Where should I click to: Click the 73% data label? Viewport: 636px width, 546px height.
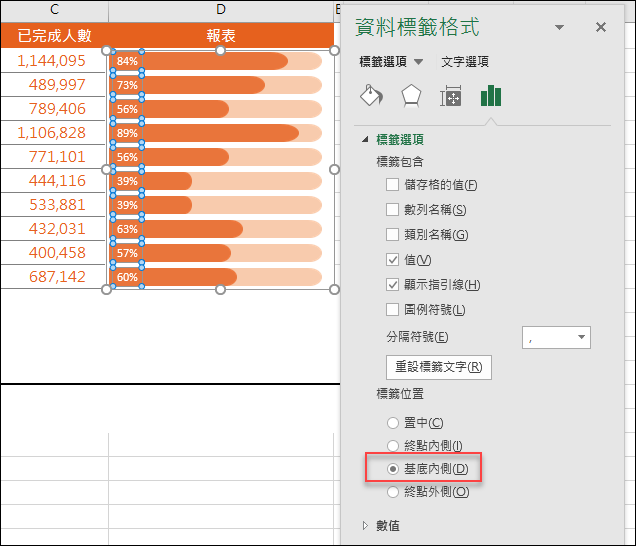click(x=127, y=85)
